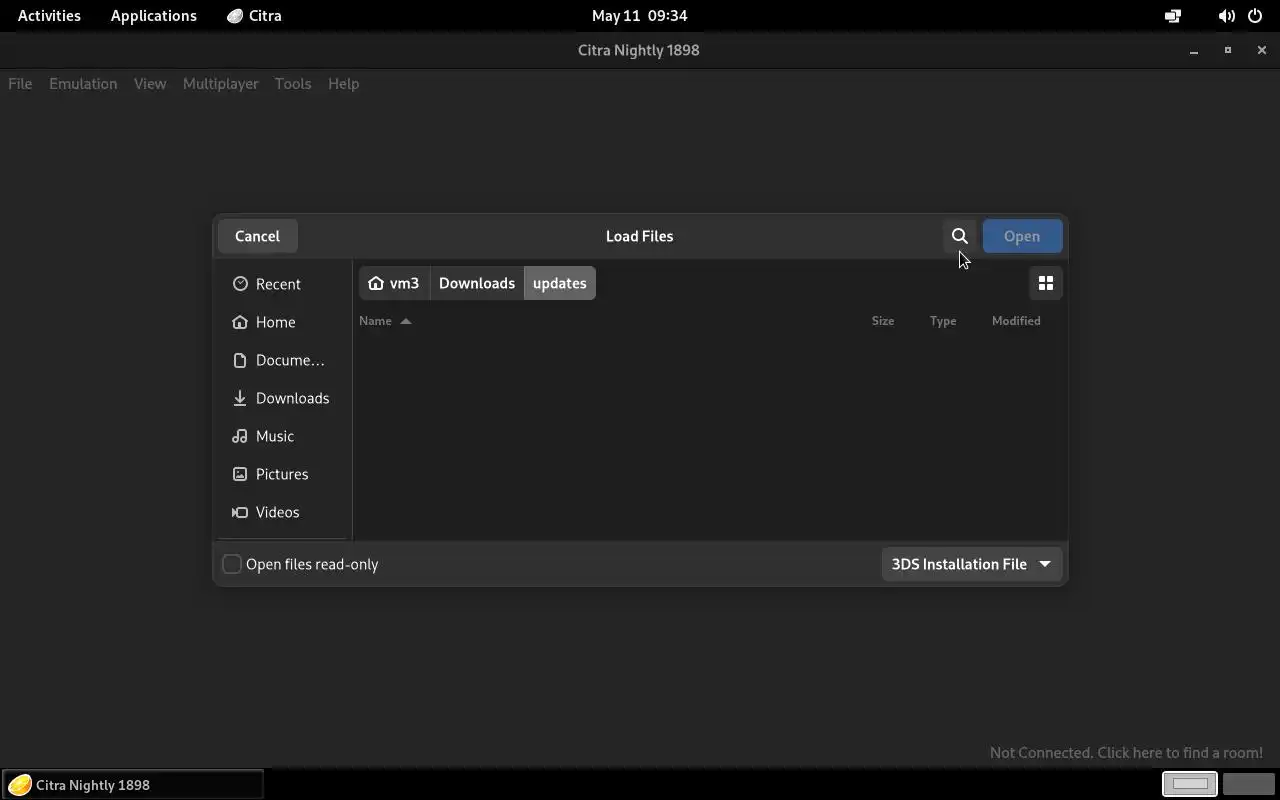Viewport: 1280px width, 800px height.
Task: Open the Emulation menu
Action: pyautogui.click(x=83, y=84)
